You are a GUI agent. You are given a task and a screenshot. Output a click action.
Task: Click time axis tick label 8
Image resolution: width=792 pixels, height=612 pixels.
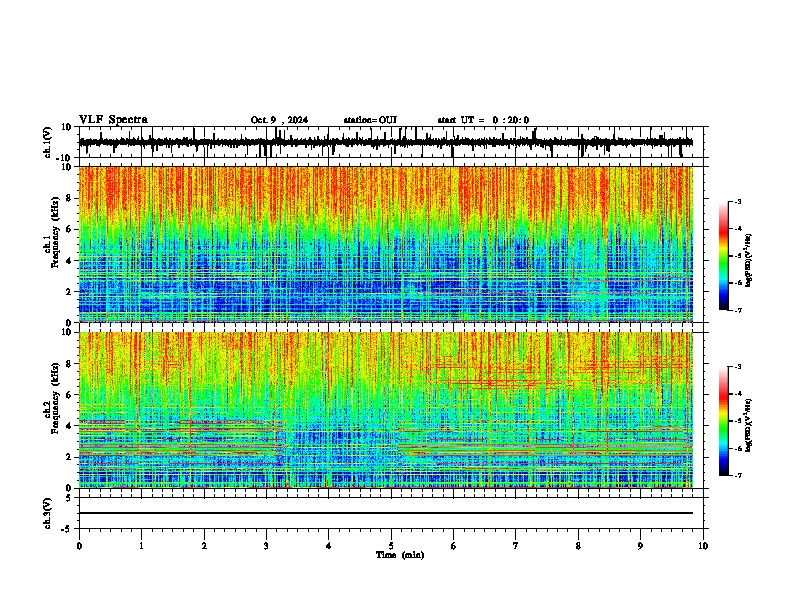(578, 546)
